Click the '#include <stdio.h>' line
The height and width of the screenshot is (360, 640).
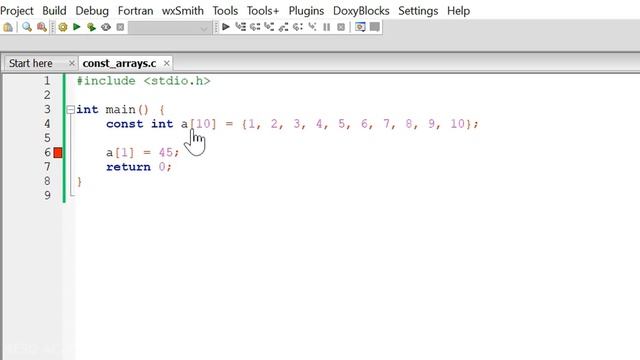[x=143, y=81]
